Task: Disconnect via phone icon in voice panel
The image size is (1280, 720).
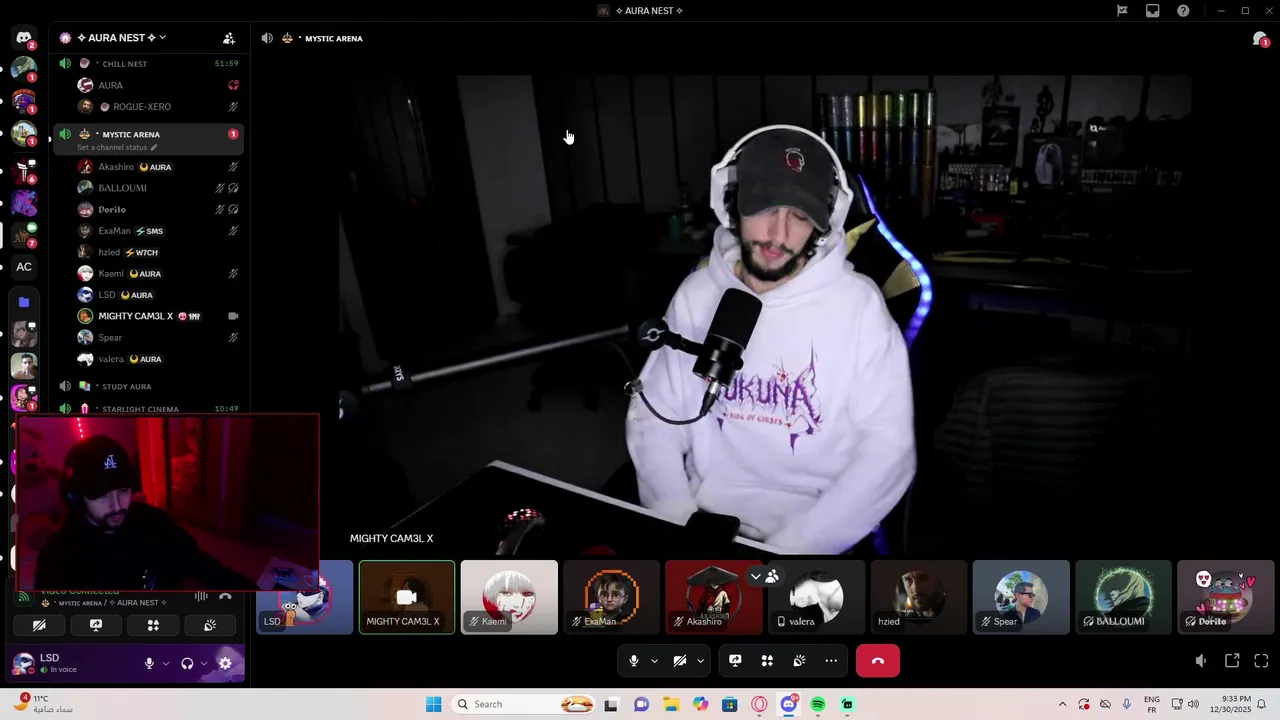Action: (225, 597)
